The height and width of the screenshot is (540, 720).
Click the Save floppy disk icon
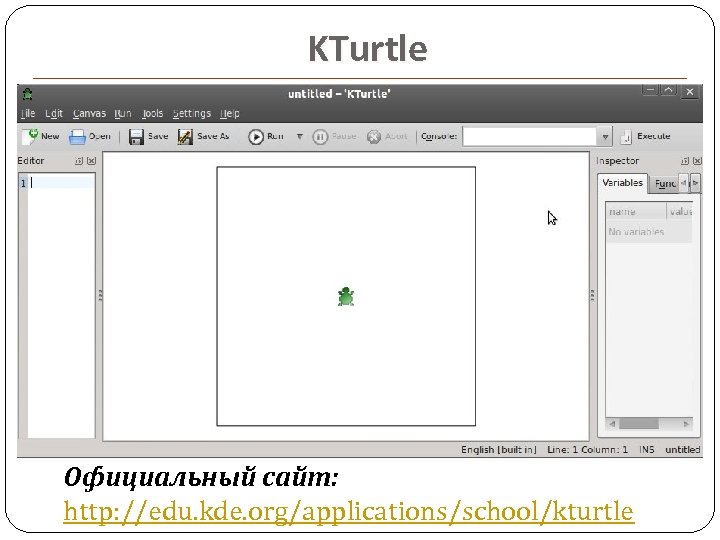136,137
